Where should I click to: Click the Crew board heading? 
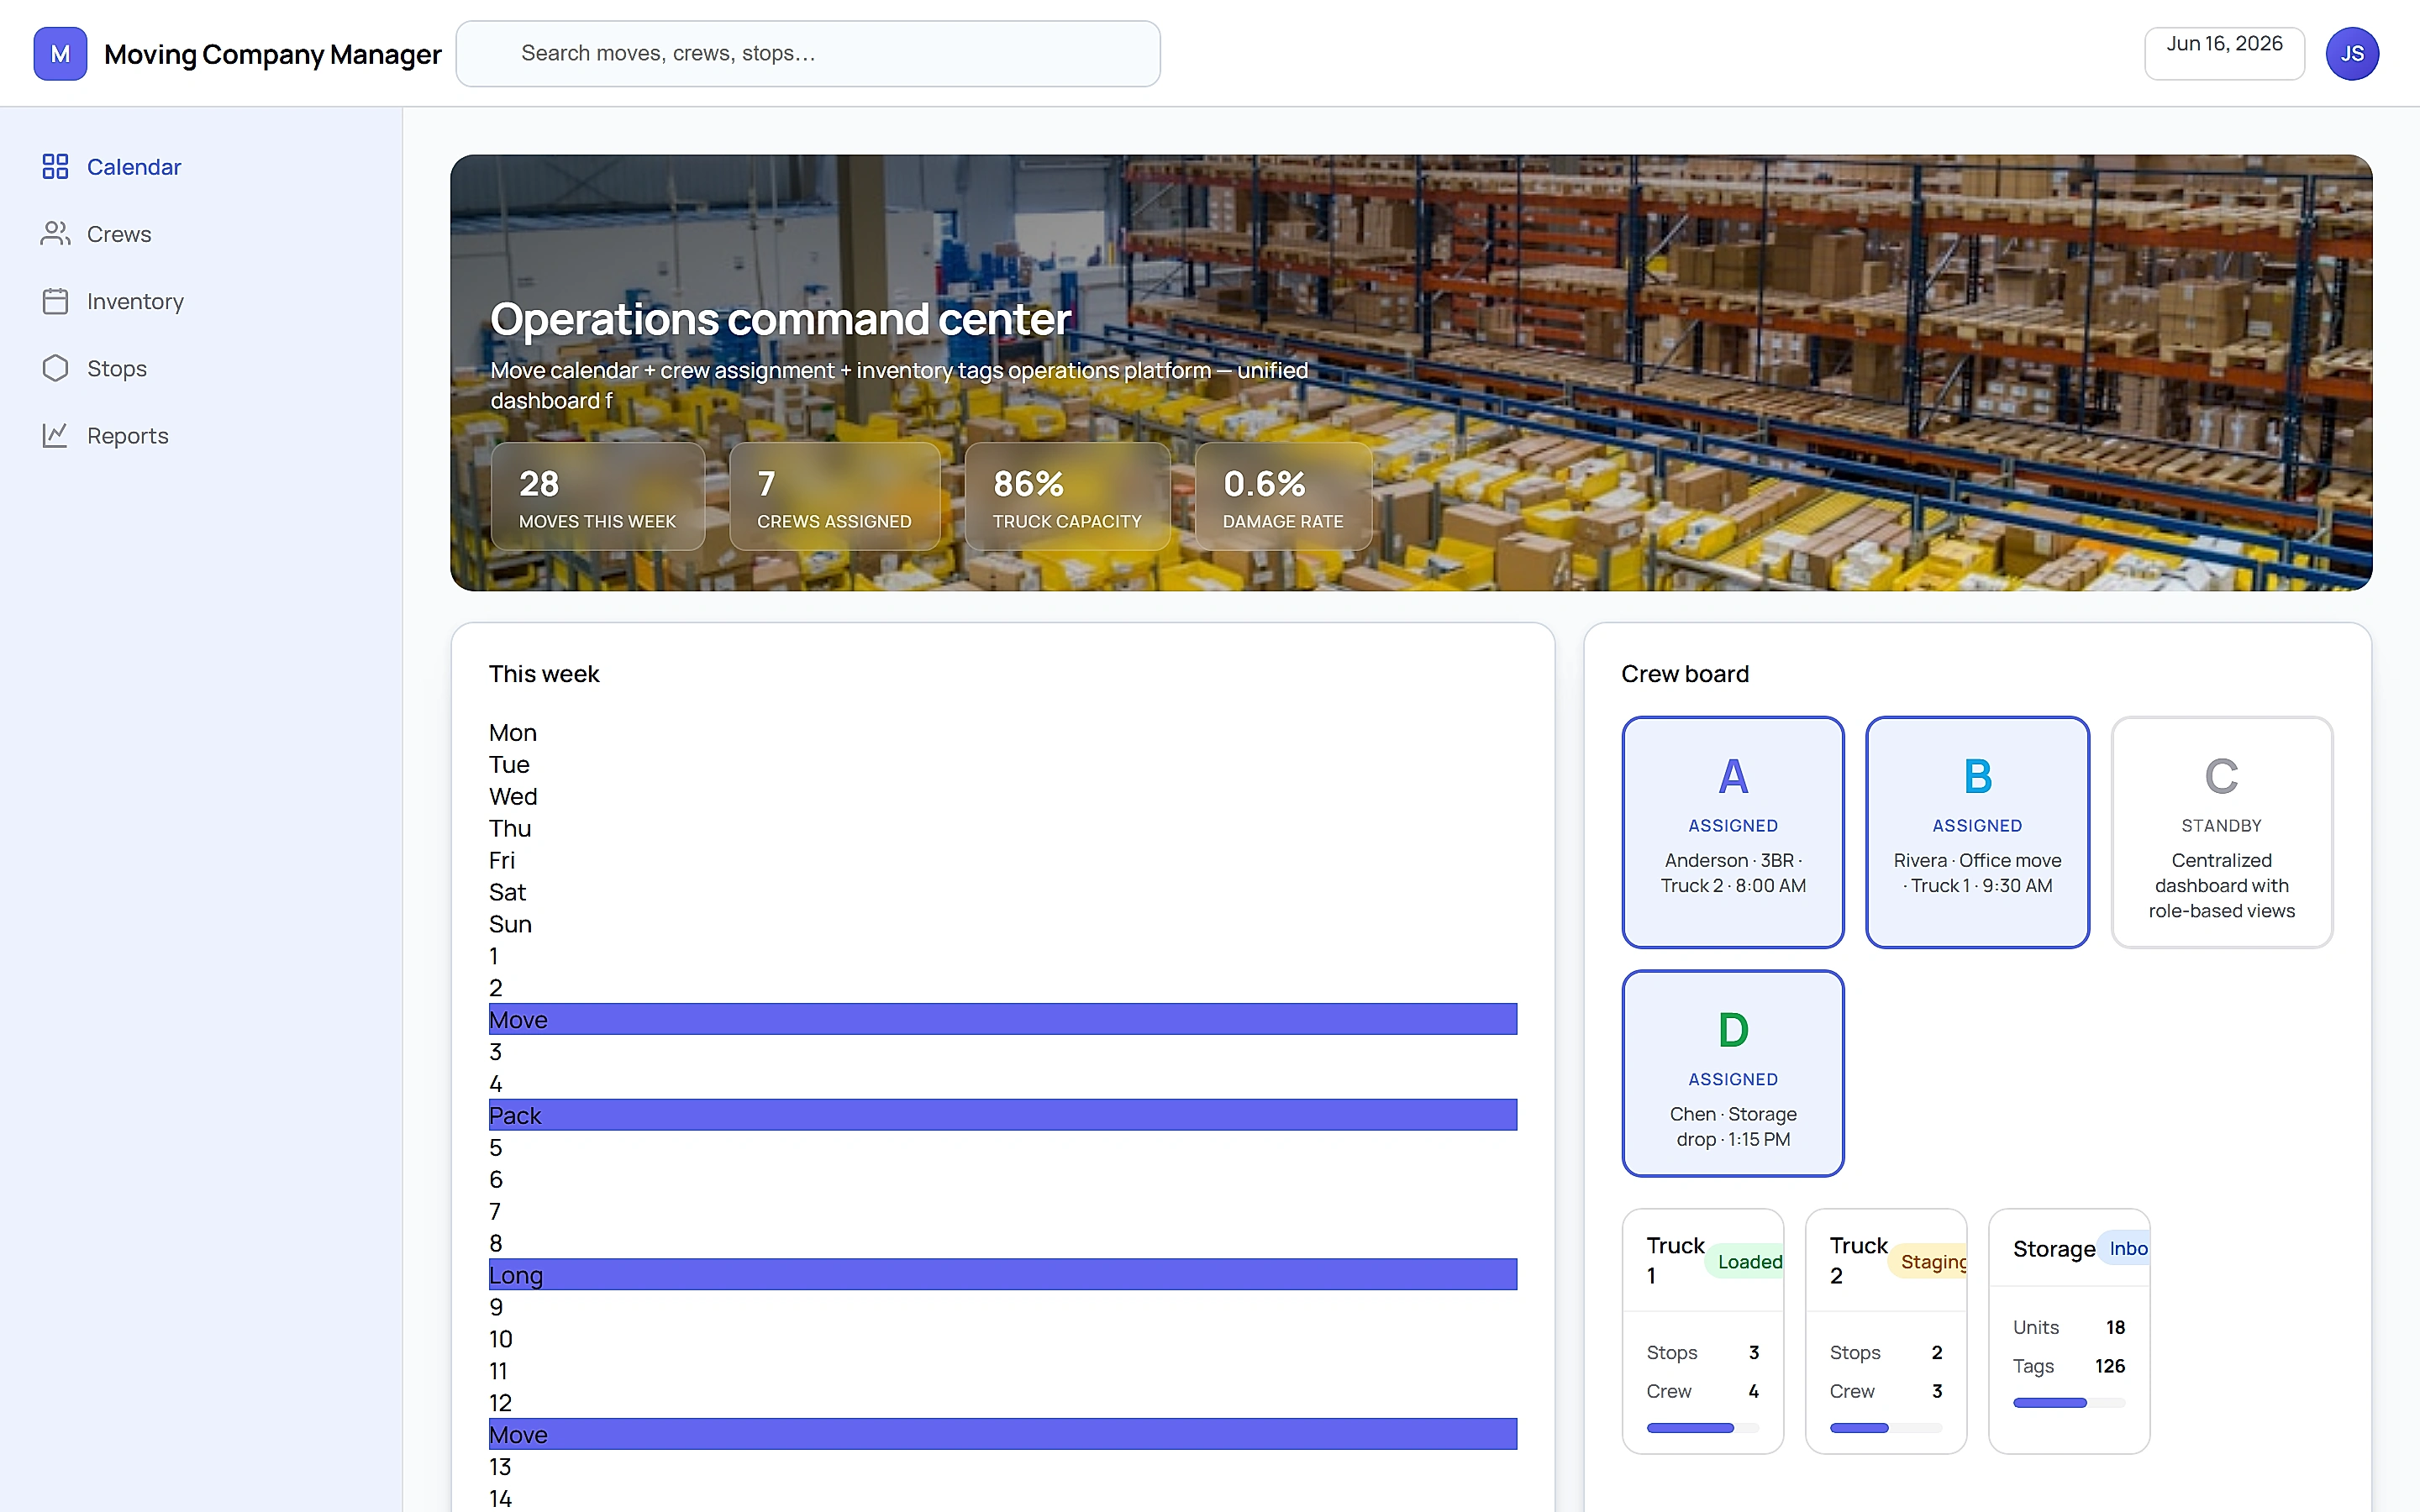[x=1685, y=674]
